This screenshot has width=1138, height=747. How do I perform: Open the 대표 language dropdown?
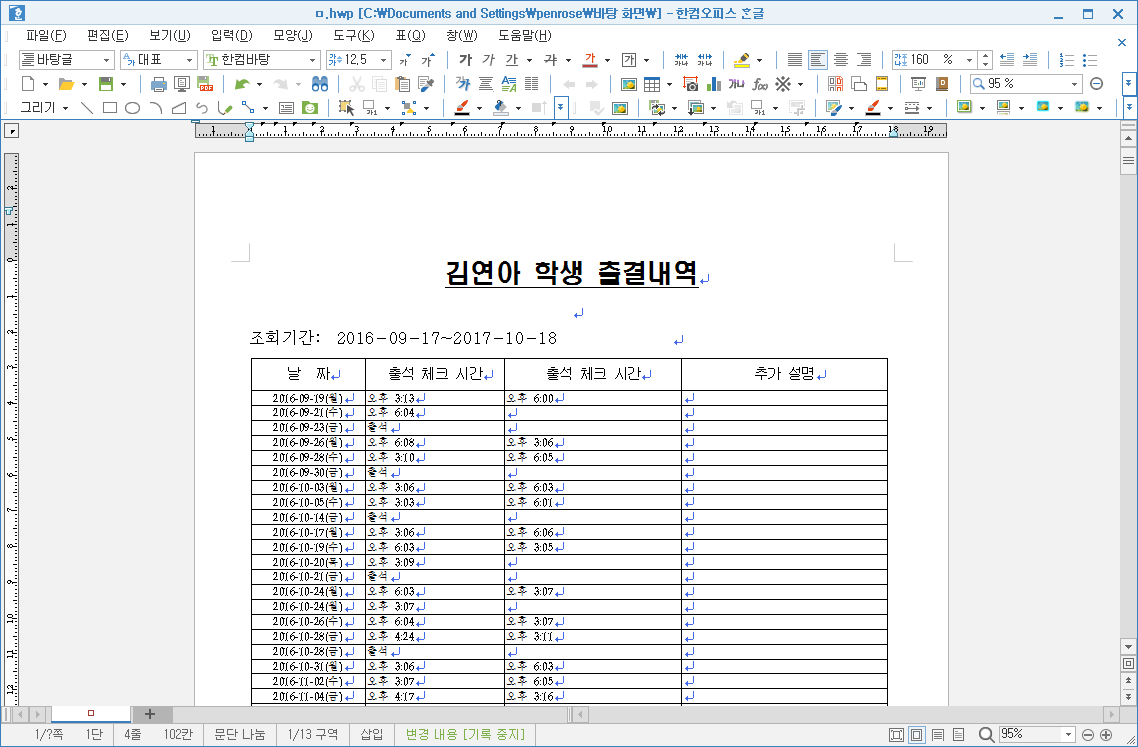(x=189, y=60)
